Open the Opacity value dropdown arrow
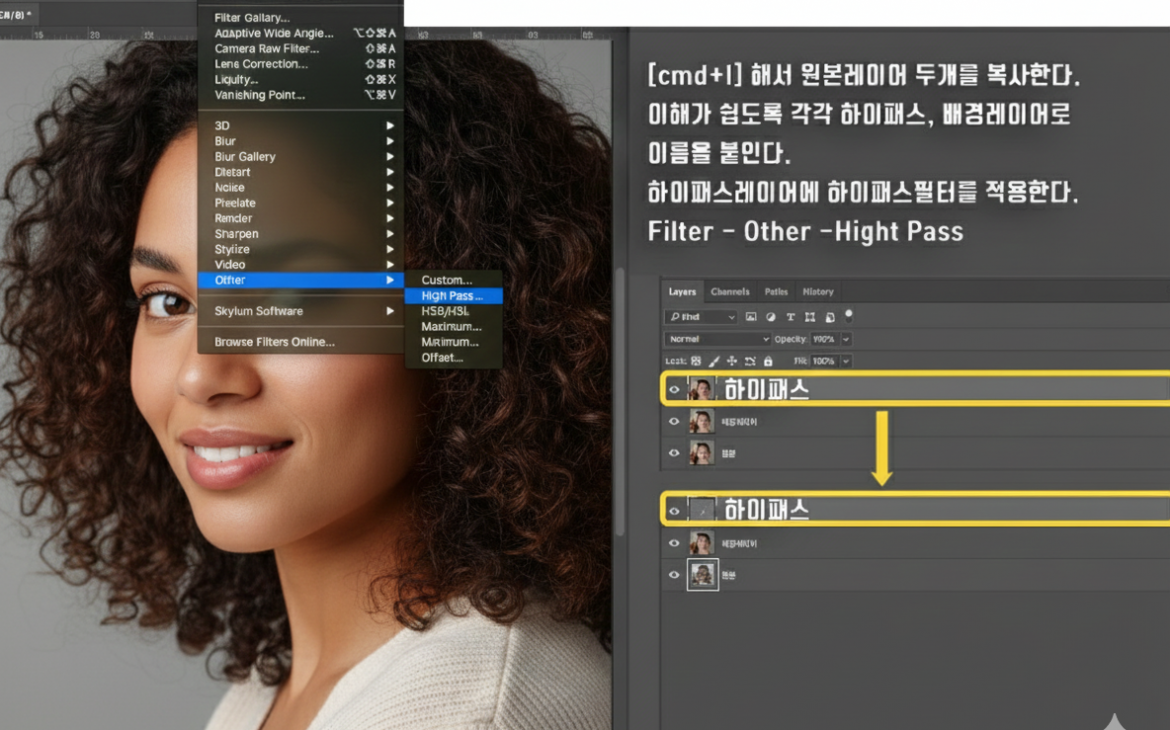The width and height of the screenshot is (1170, 730). tap(846, 339)
